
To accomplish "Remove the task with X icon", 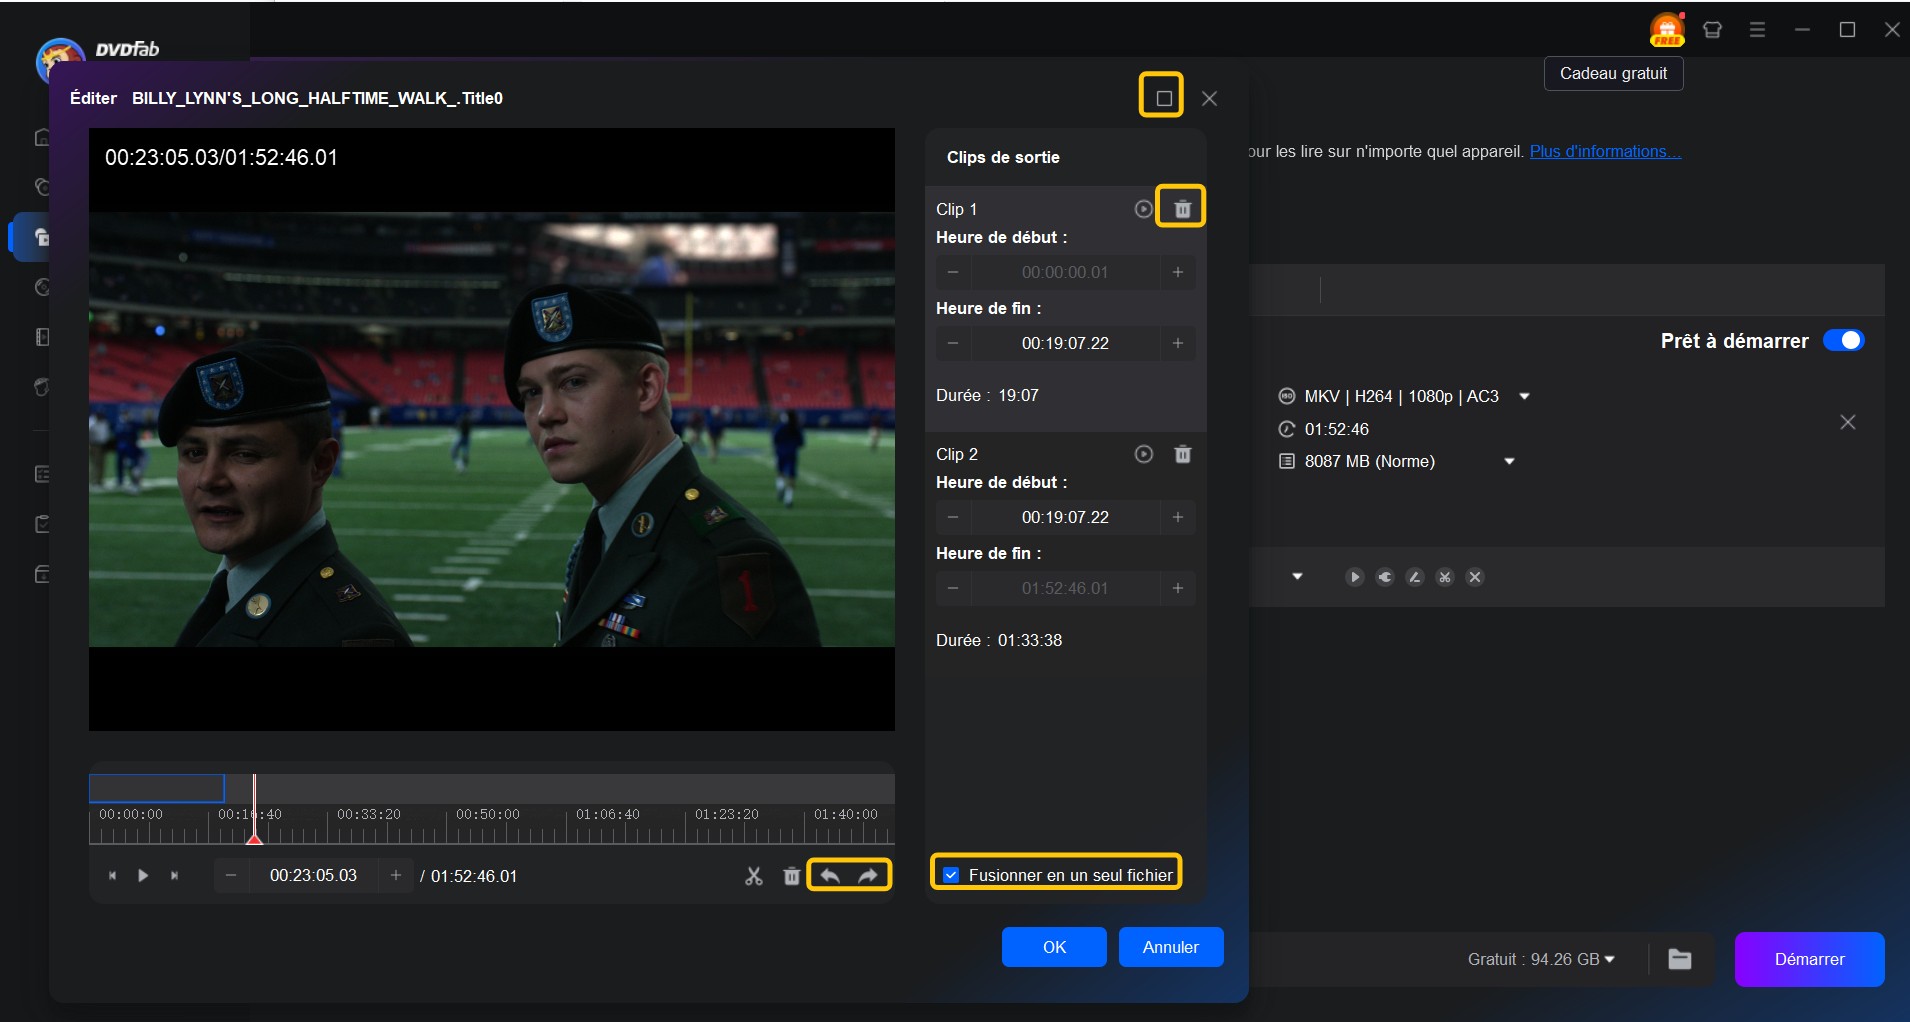I will [1848, 422].
